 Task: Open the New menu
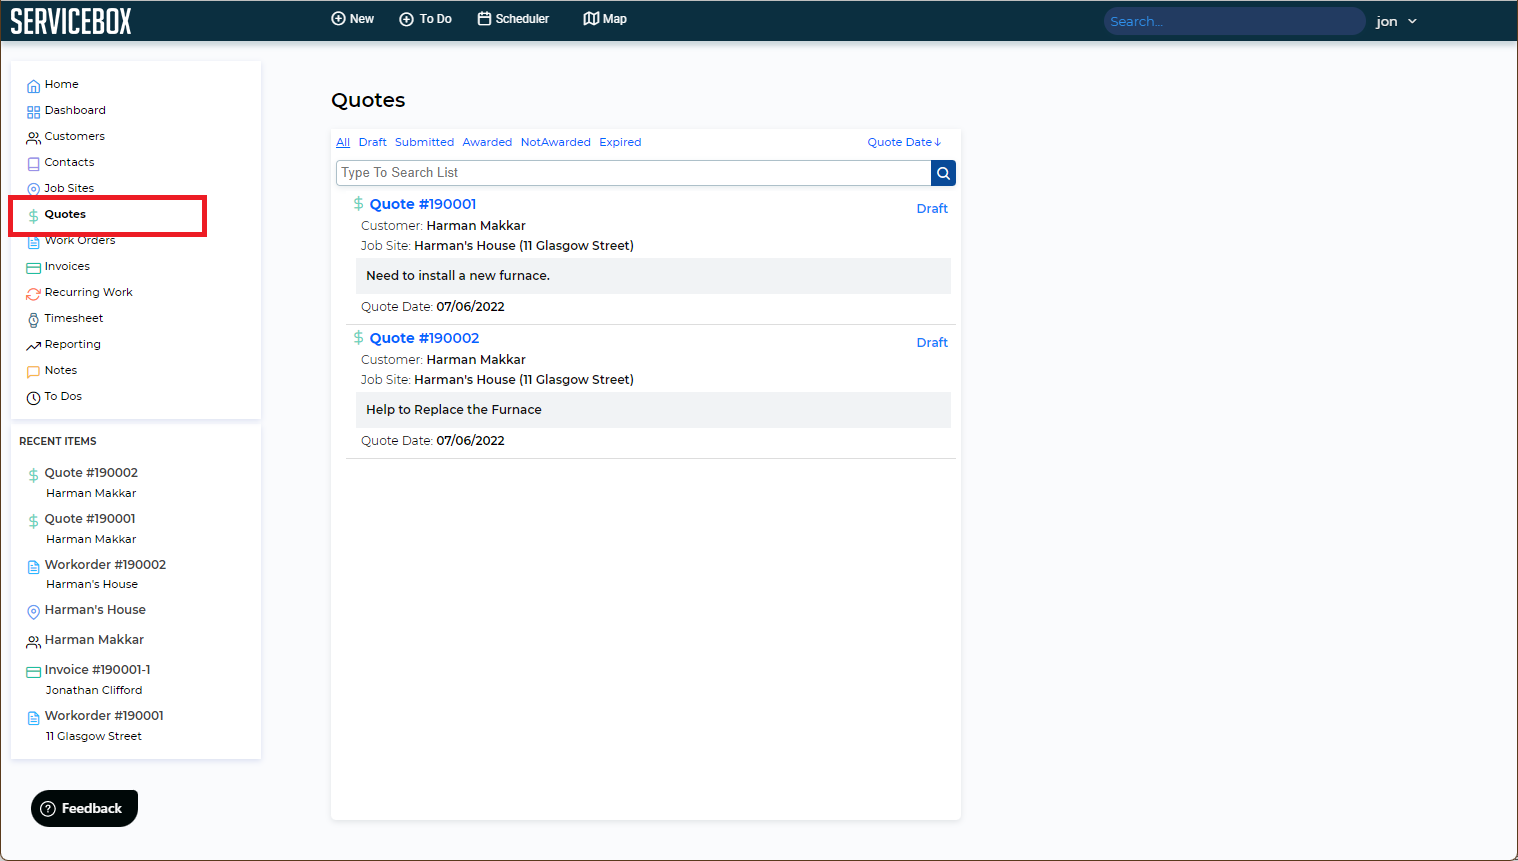[x=352, y=19]
